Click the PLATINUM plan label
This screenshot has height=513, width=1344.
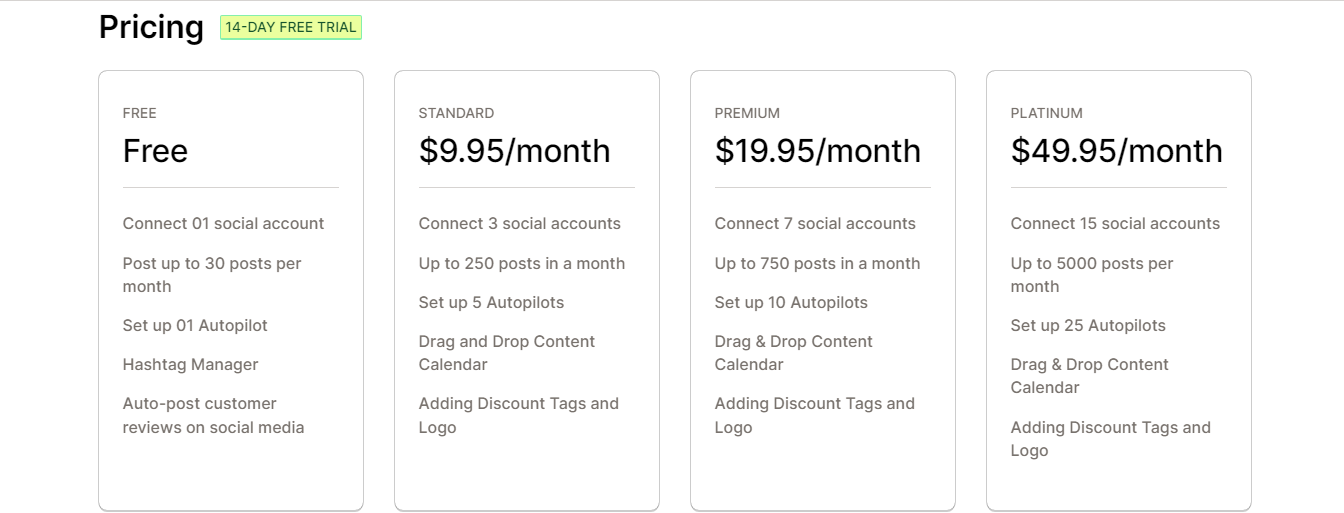[x=1046, y=113]
